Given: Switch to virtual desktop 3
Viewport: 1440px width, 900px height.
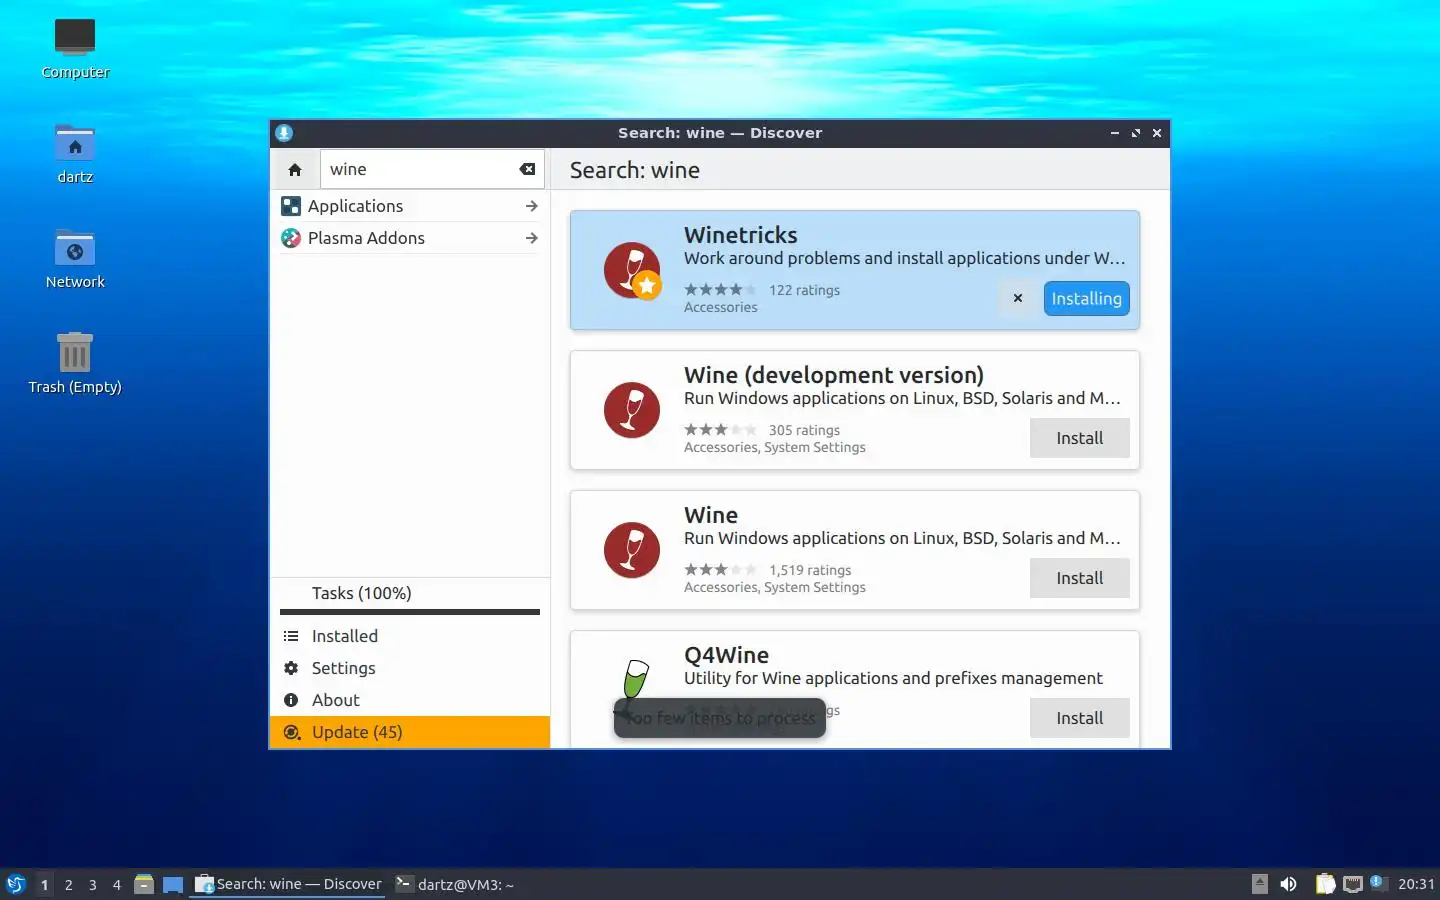Looking at the screenshot, I should pos(93,884).
